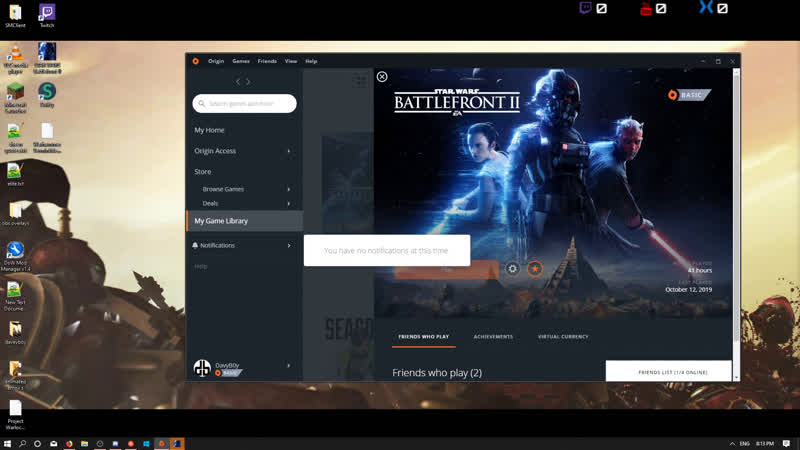Click the 'You have no notifications' message
The height and width of the screenshot is (450, 800).
(386, 251)
